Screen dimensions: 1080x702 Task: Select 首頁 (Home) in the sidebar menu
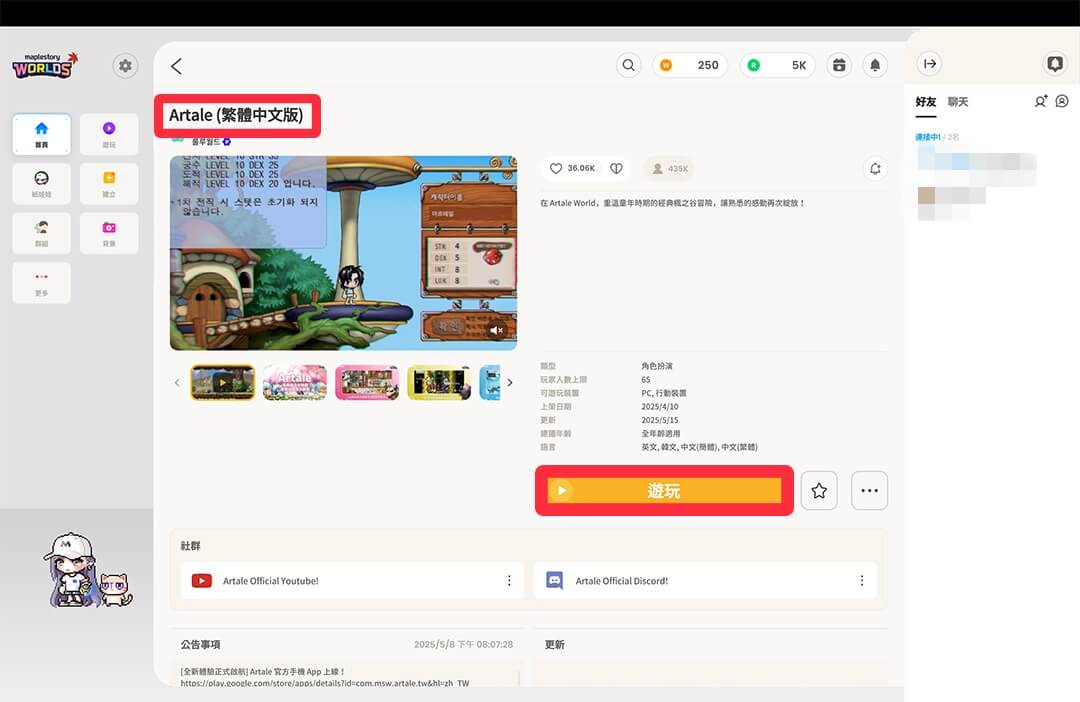click(41, 133)
